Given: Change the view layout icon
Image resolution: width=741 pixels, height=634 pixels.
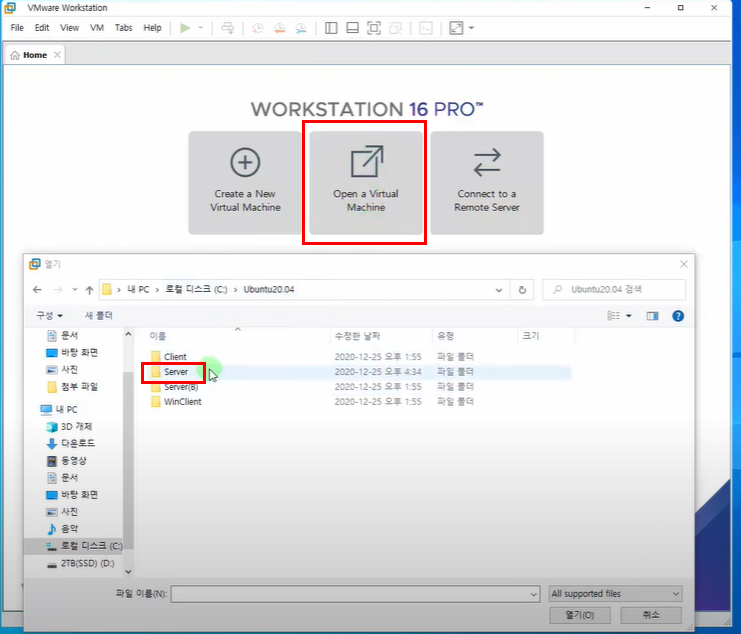Looking at the screenshot, I should coord(613,316).
